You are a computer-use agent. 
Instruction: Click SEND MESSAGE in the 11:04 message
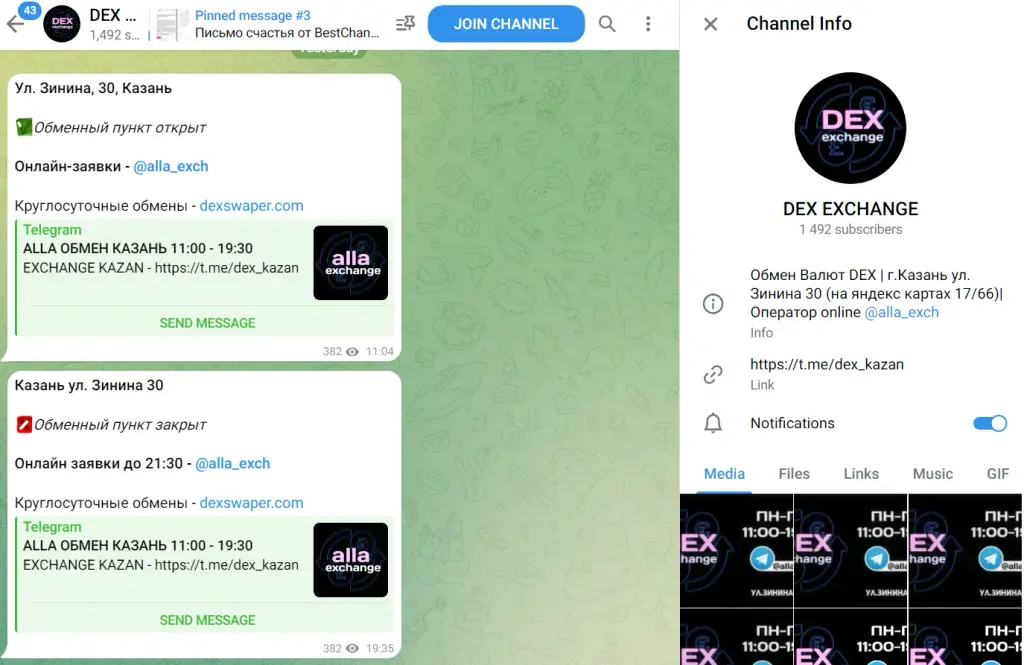pyautogui.click(x=207, y=323)
